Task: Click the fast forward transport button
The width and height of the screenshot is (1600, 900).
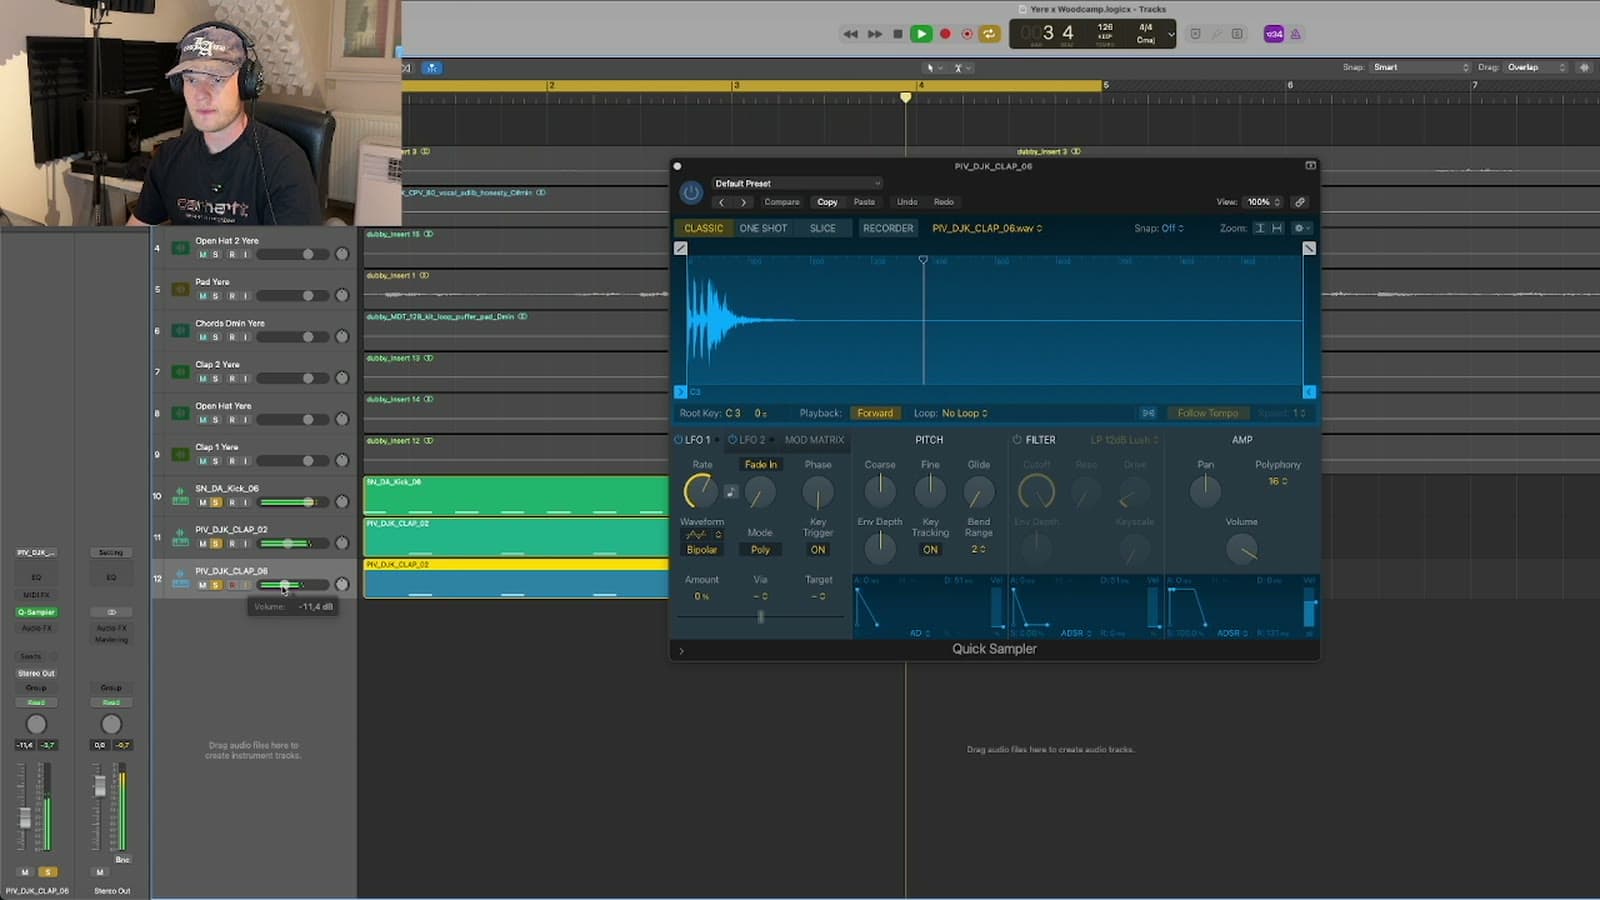Action: (x=875, y=34)
